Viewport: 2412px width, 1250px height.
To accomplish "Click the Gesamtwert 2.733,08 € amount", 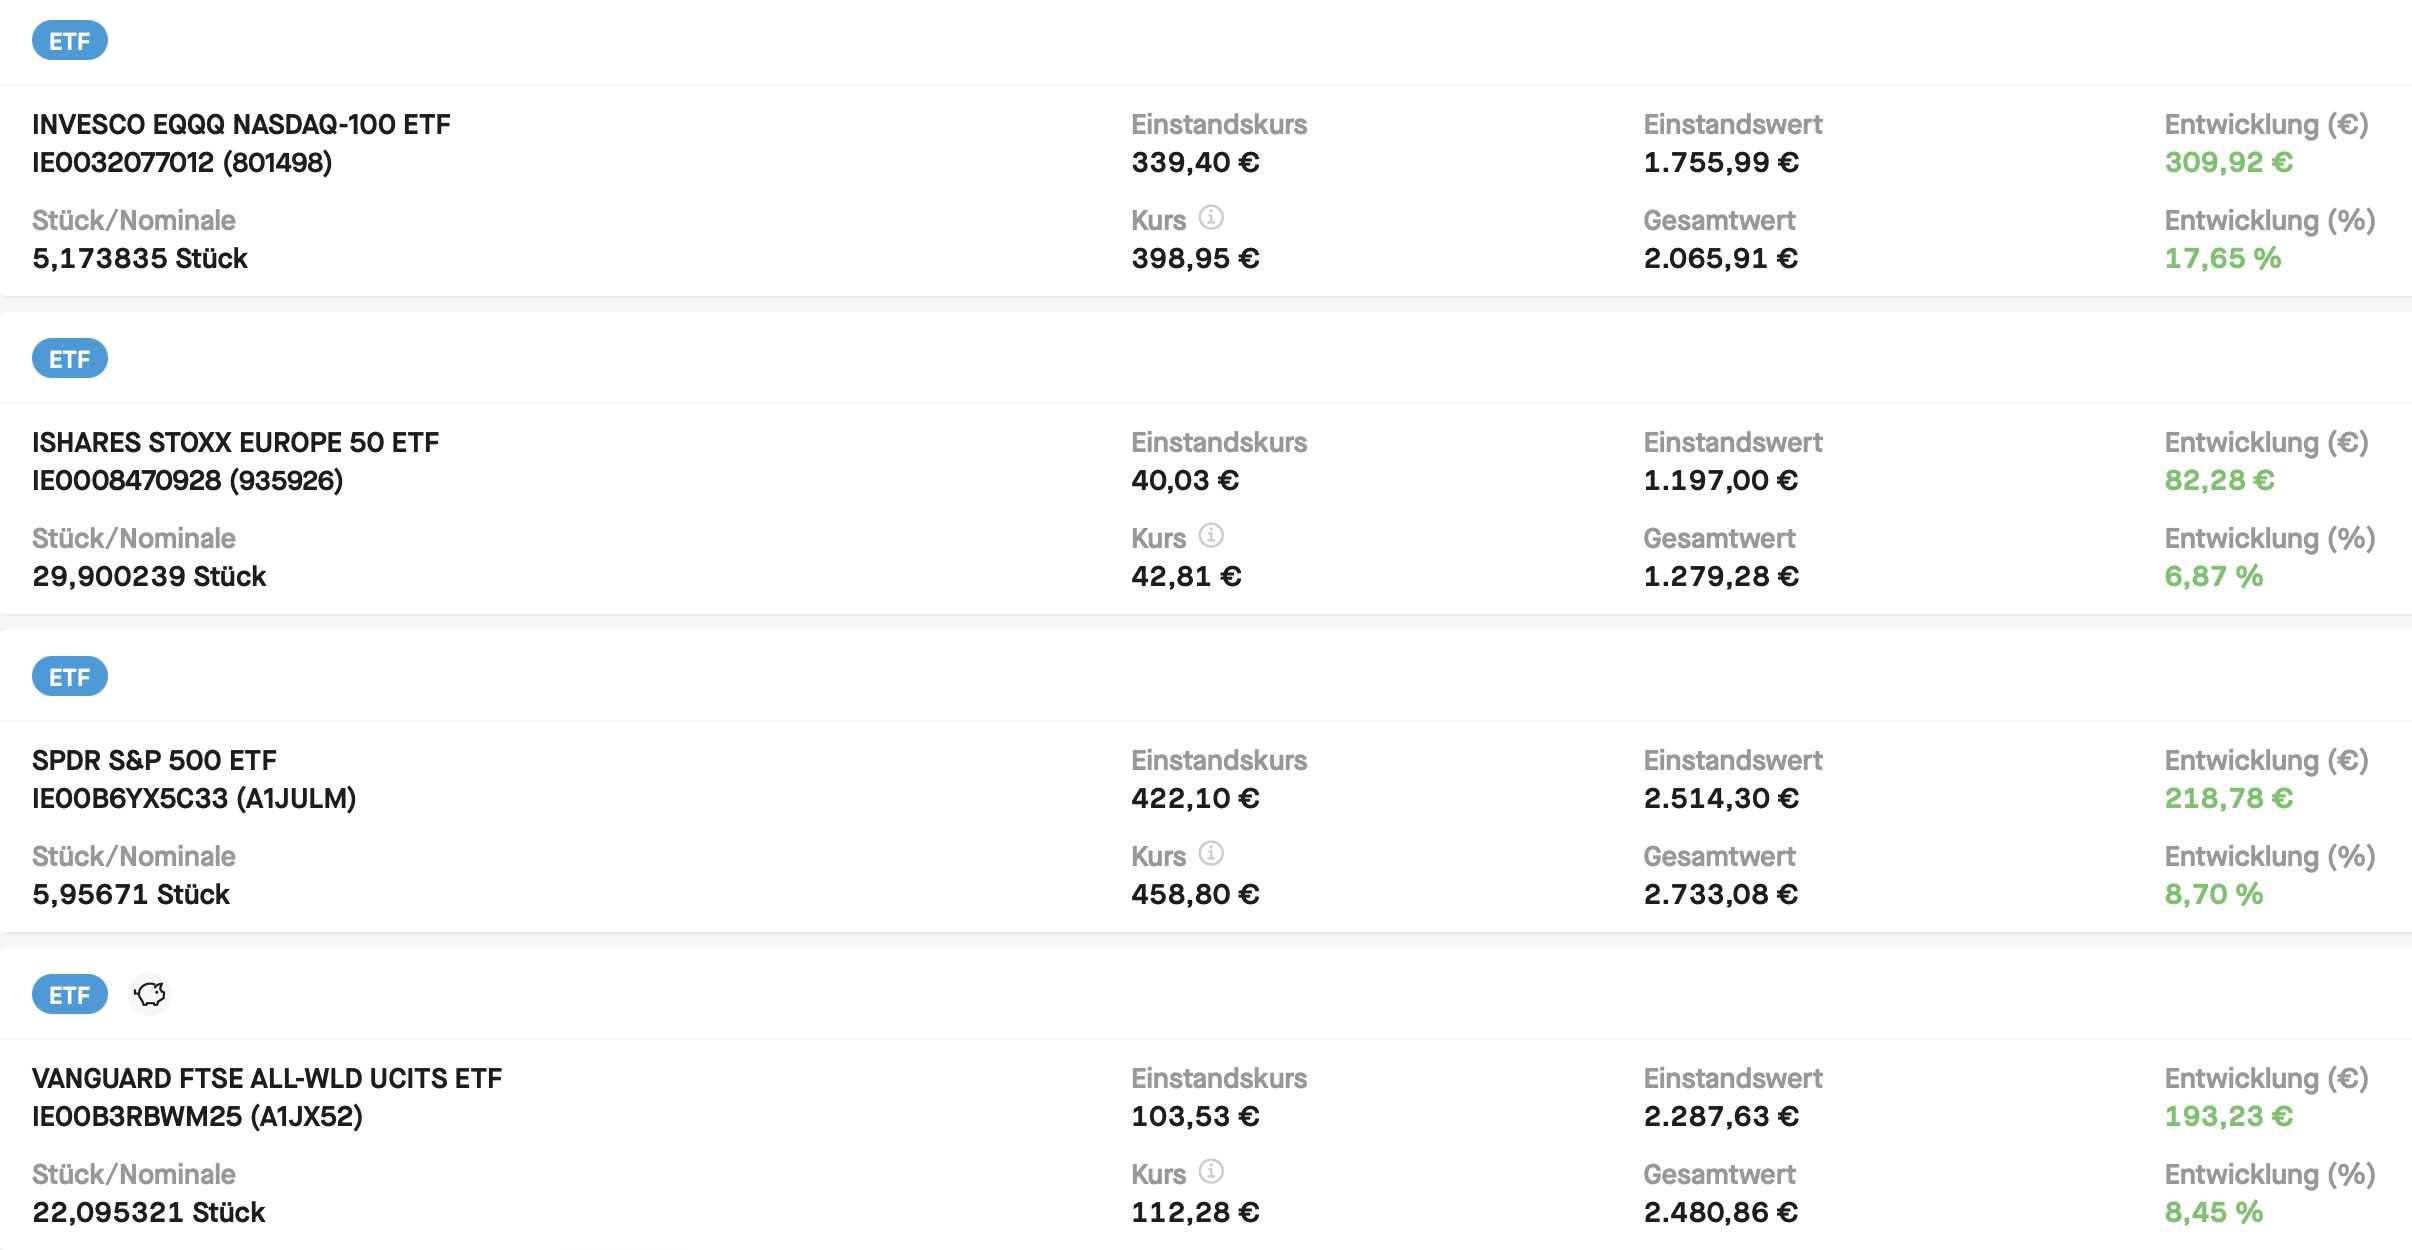I will click(1720, 895).
